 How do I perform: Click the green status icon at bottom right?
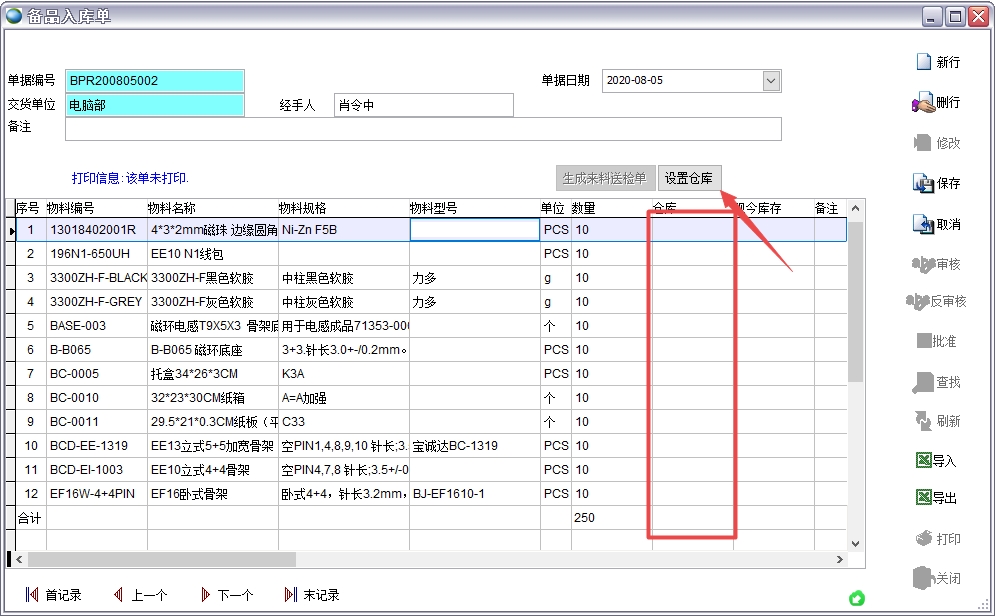(x=857, y=598)
